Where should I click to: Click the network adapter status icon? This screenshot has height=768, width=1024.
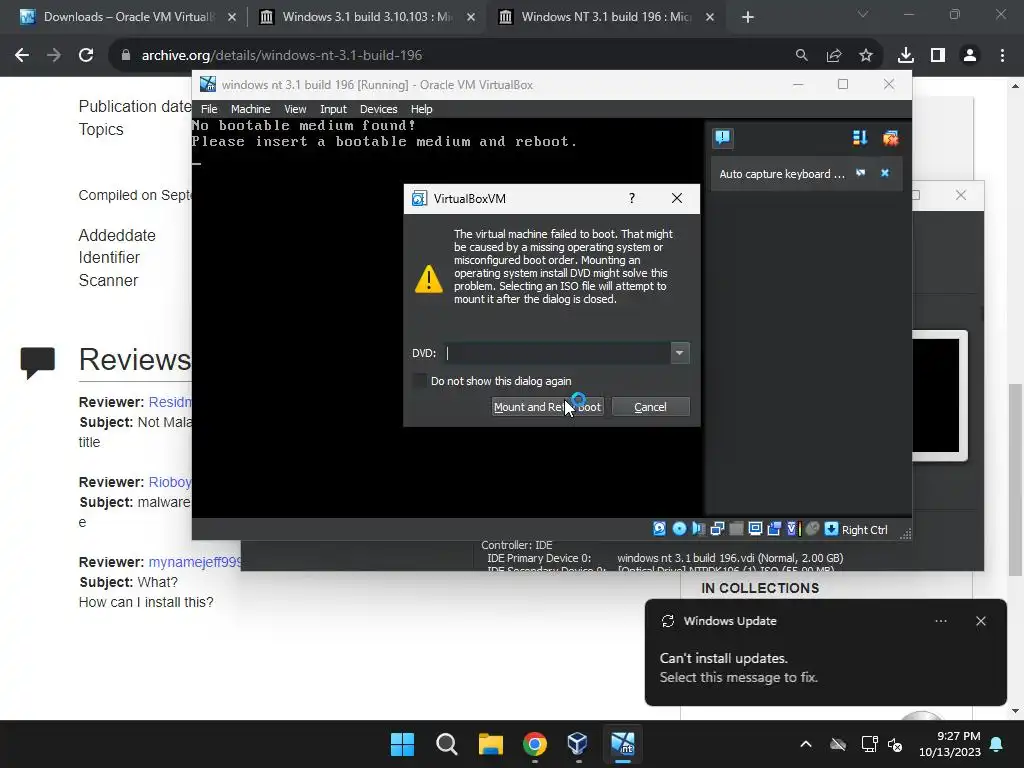pos(717,529)
